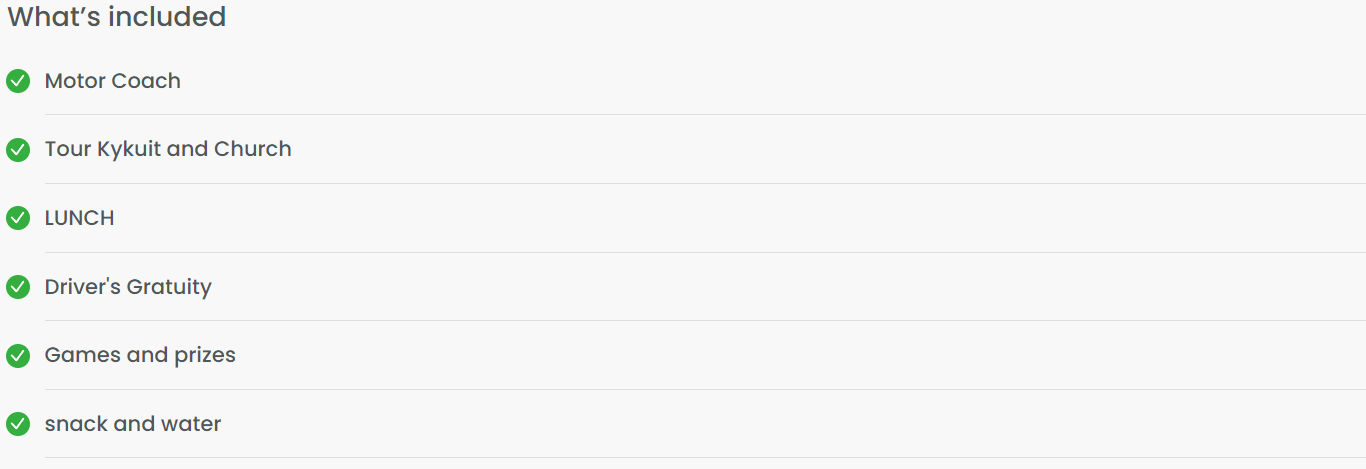This screenshot has width=1366, height=469.
Task: Click the Games and prizes label
Action: click(x=140, y=355)
